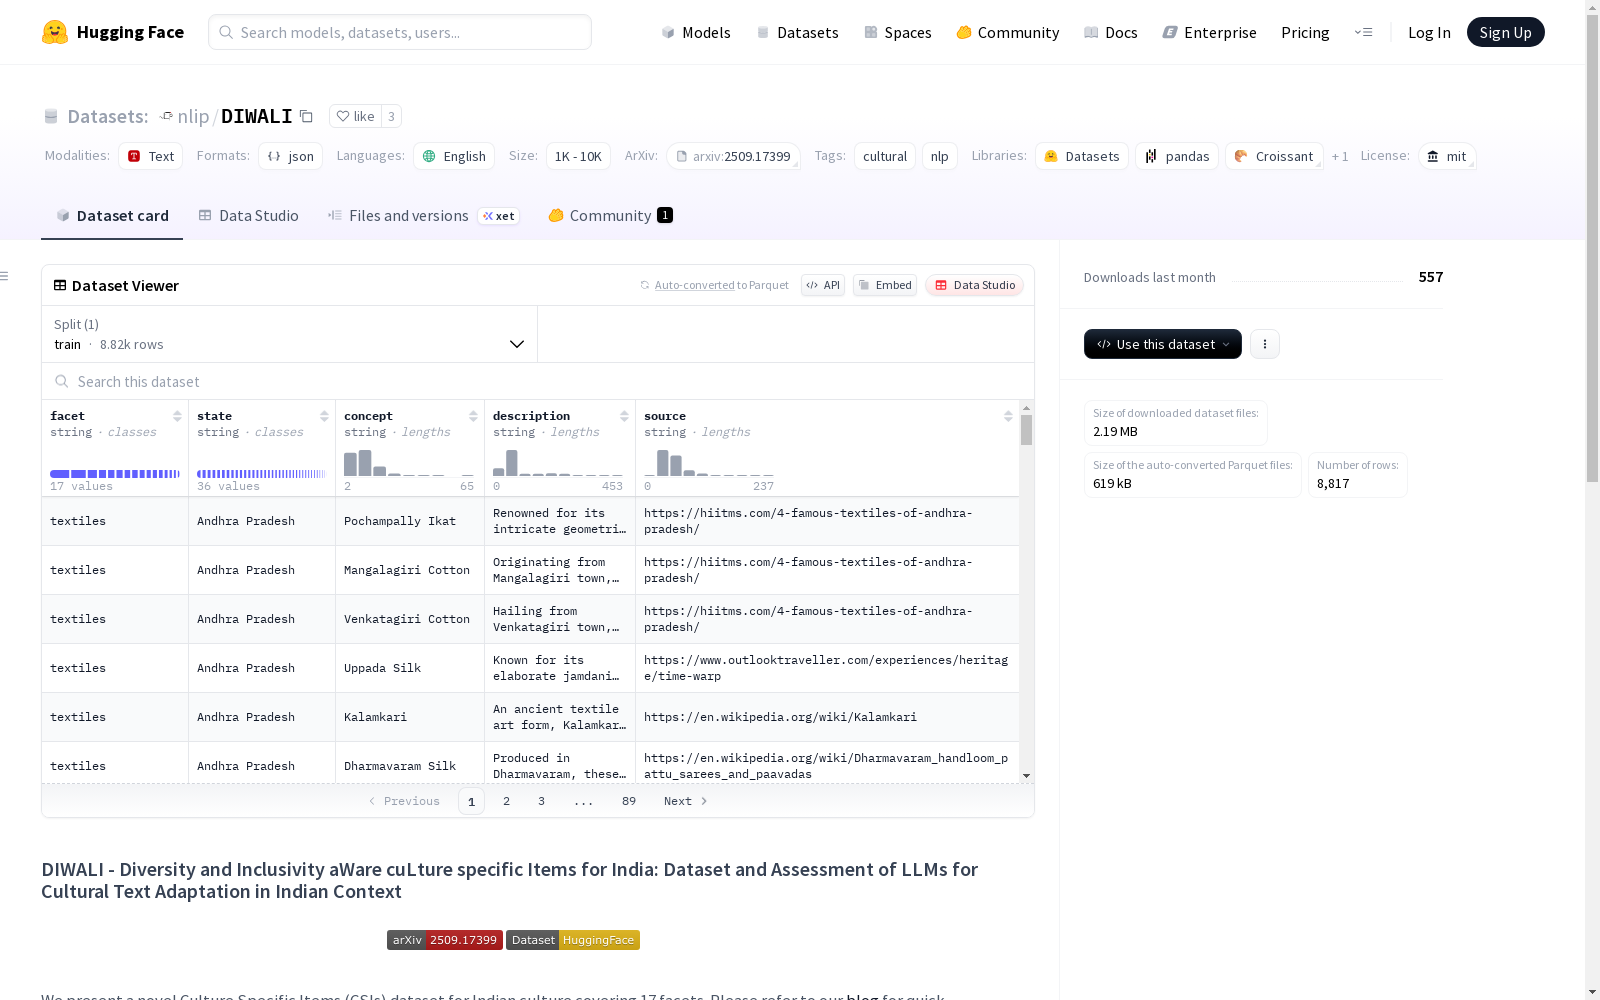Go to the Next page of rows
Viewport: 1600px width, 1000px height.
click(x=686, y=801)
